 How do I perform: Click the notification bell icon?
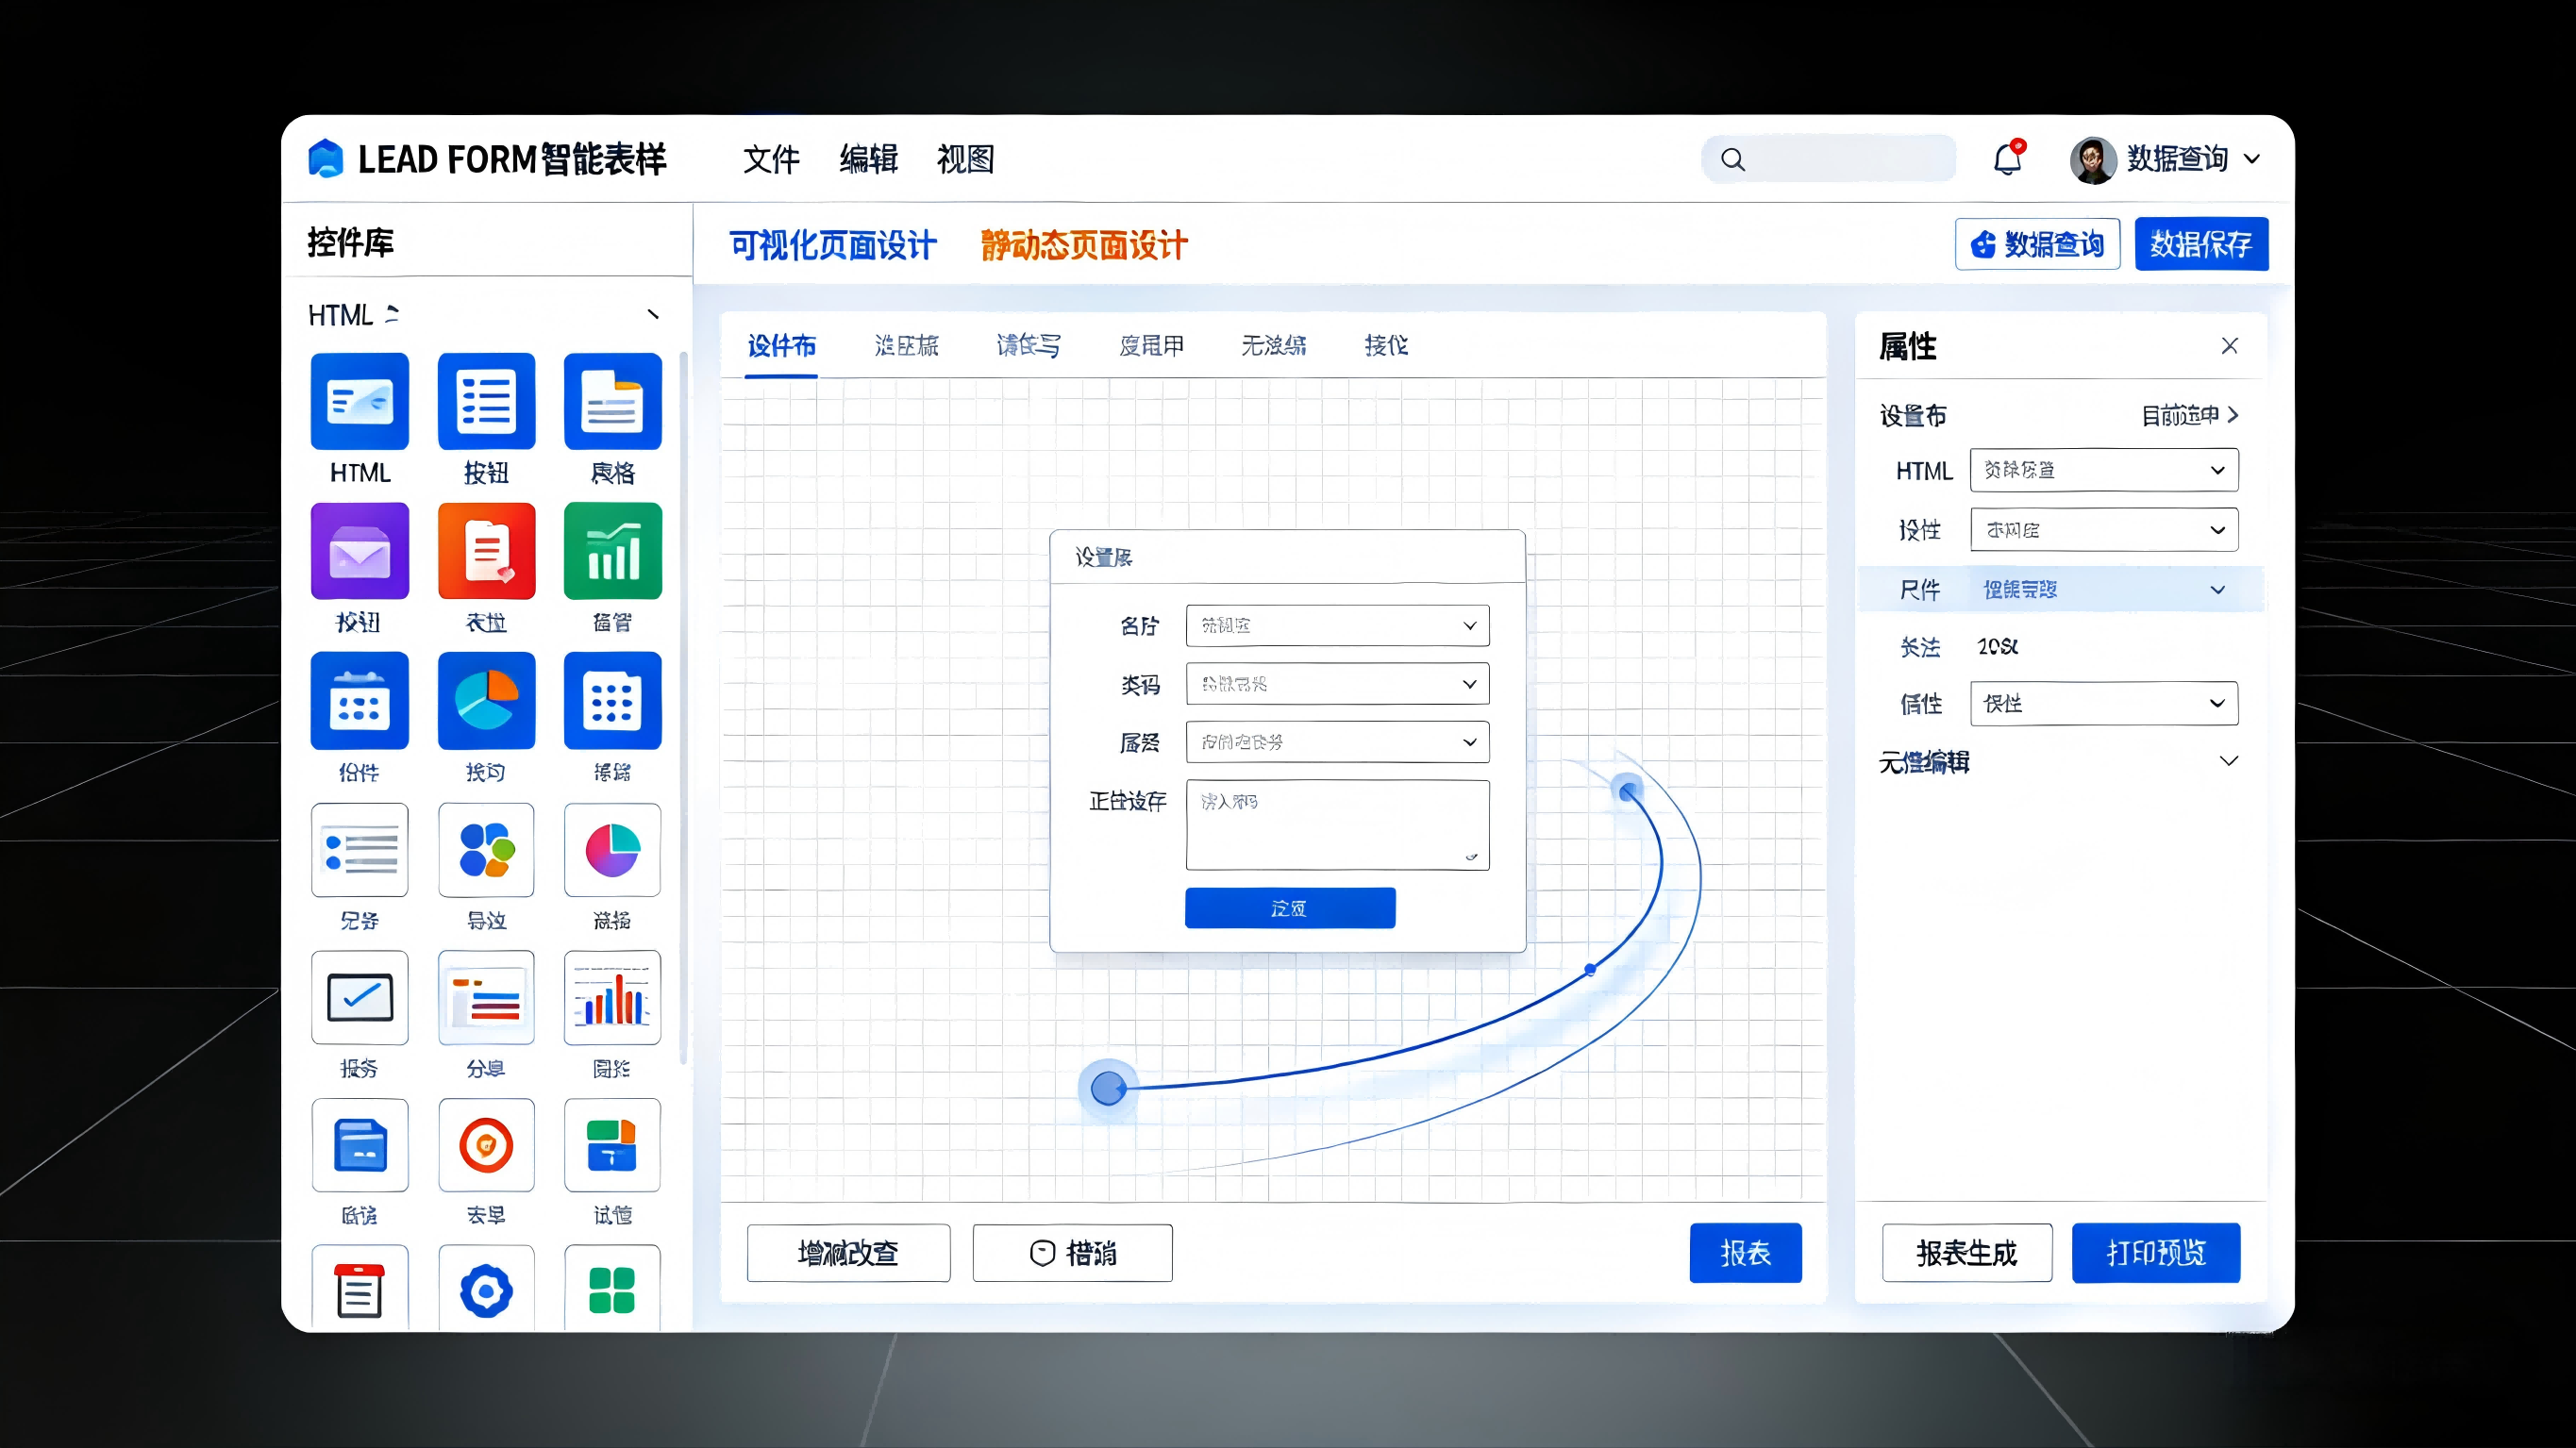2007,160
